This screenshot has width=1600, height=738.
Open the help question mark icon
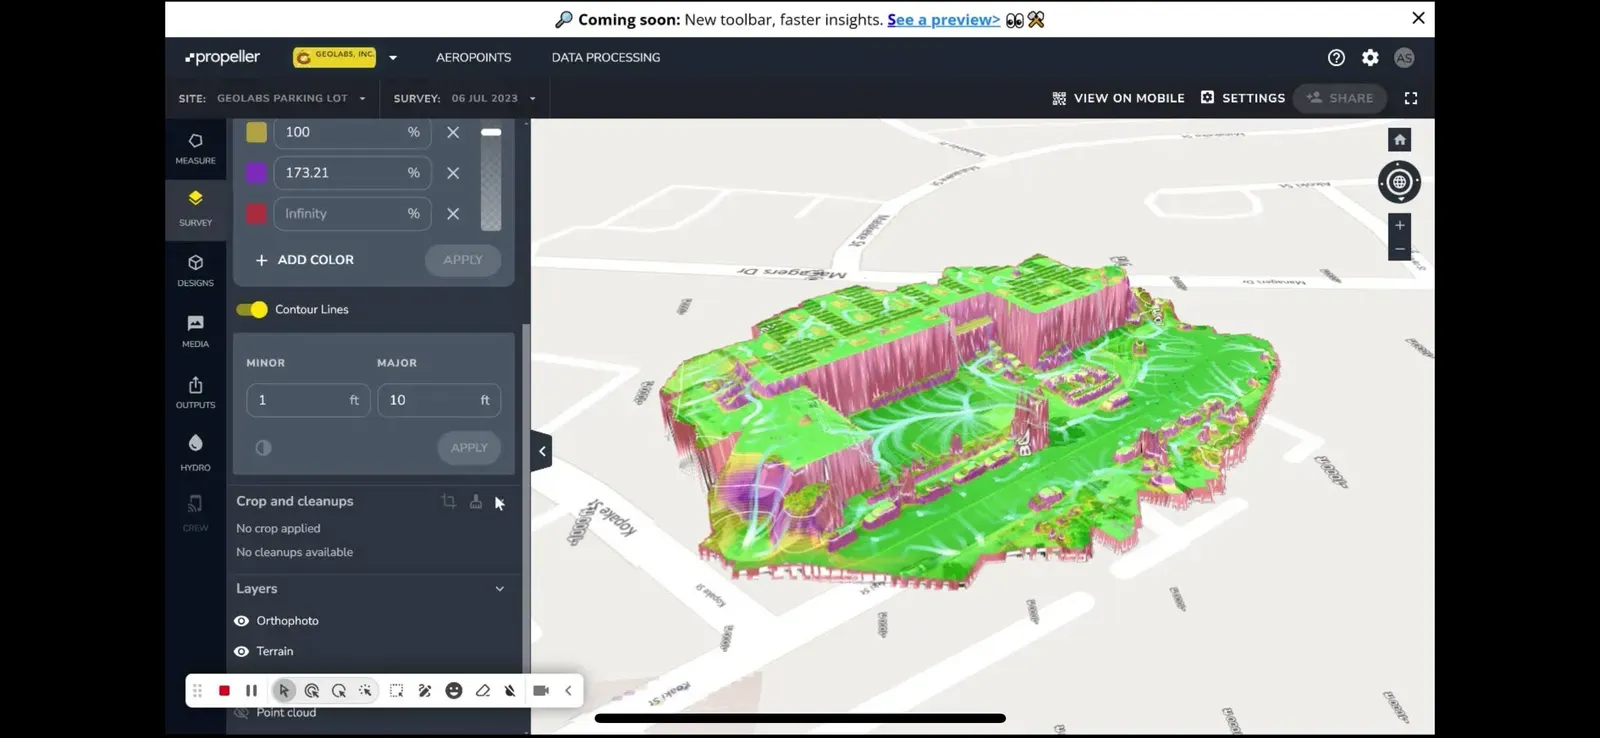[1336, 58]
